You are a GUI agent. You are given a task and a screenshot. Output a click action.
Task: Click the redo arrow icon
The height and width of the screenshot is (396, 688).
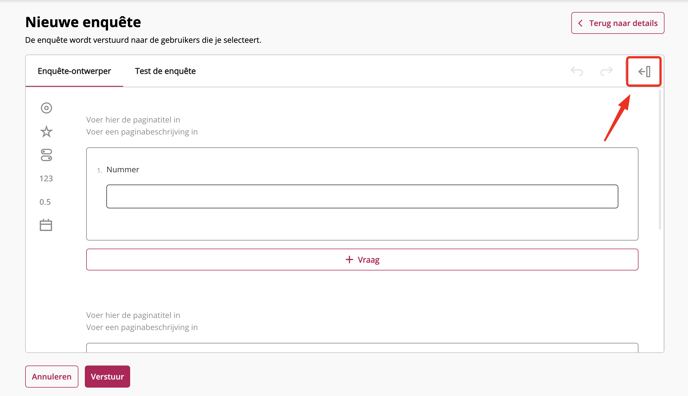[606, 71]
